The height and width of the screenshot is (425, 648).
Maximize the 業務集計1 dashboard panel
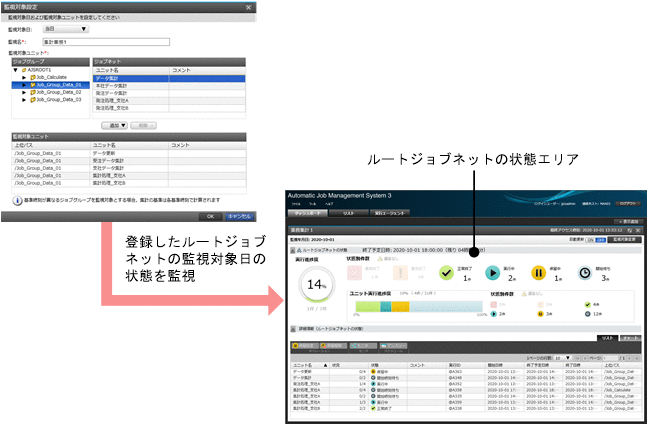(630, 230)
